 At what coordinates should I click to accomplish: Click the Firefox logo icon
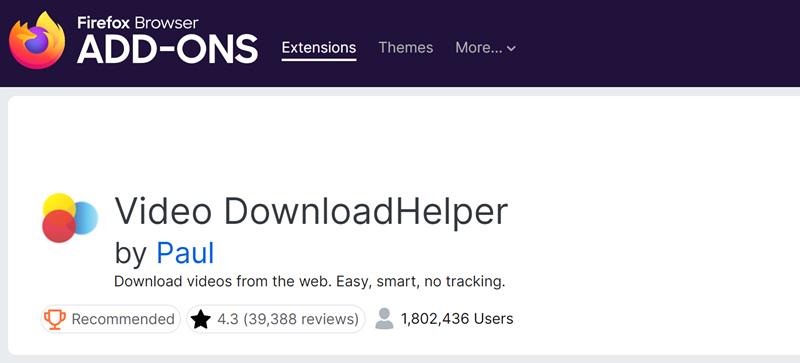click(37, 40)
